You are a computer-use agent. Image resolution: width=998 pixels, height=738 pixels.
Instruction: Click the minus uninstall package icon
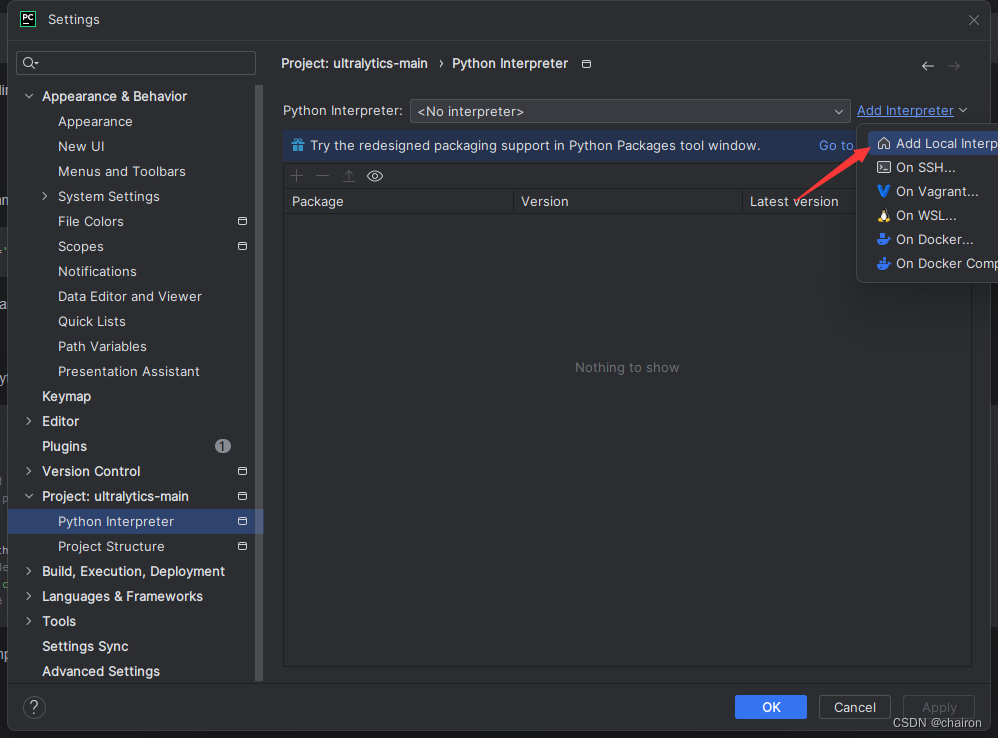pos(323,176)
